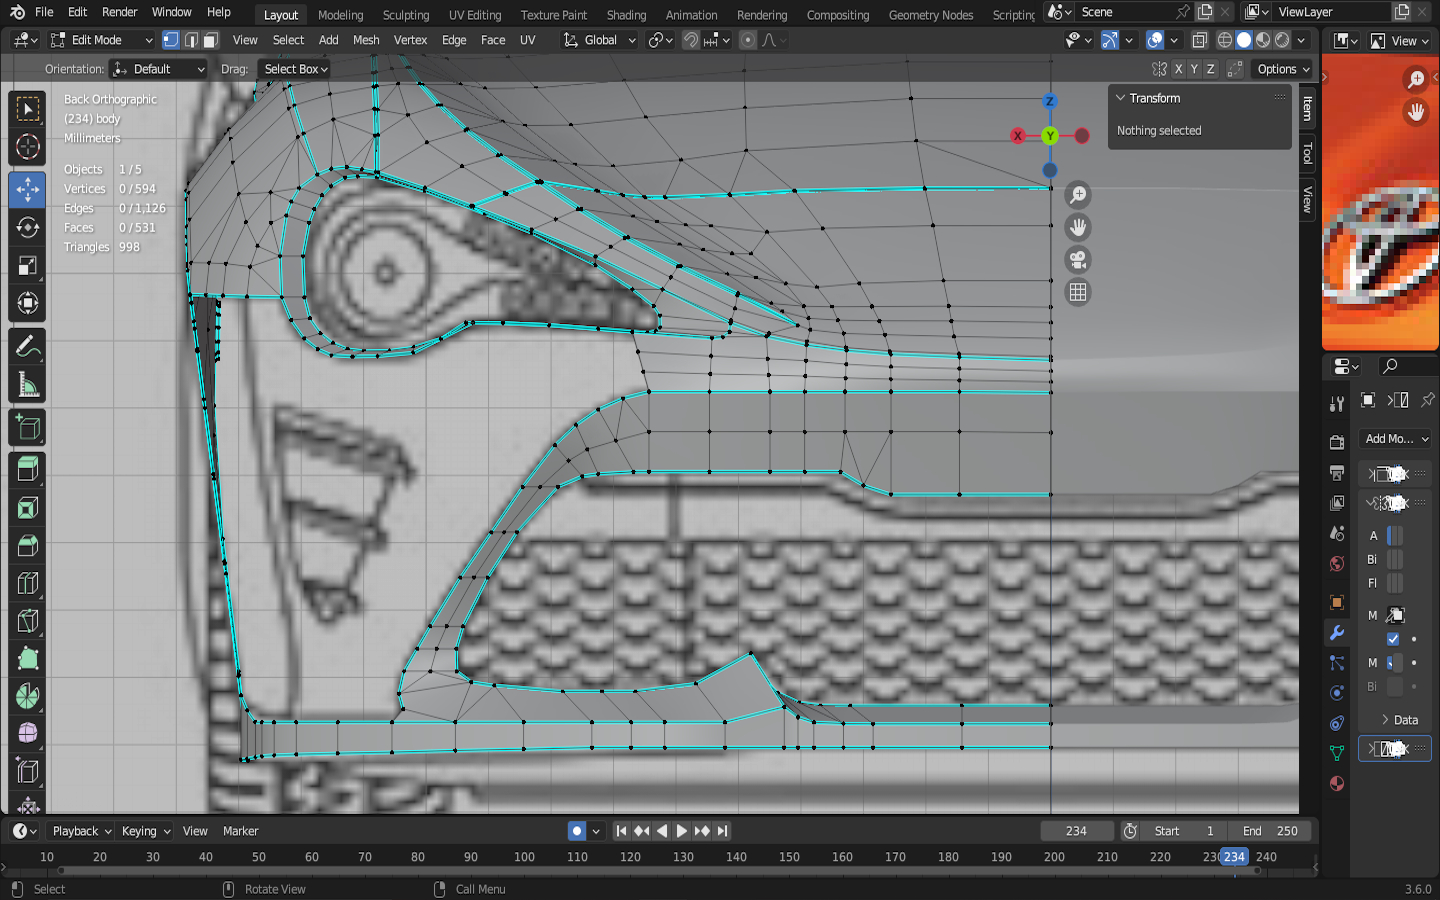
Task: Click the Vertex menu button
Action: [410, 40]
